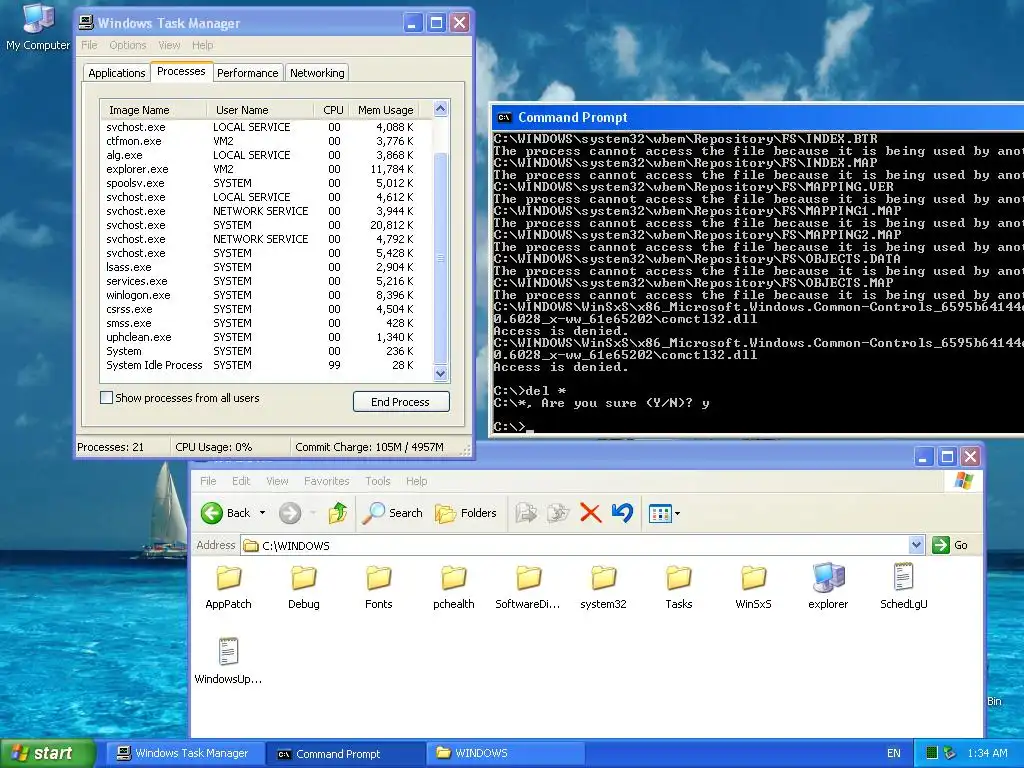Select the uphclean.exe process row
1024x768 pixels.
tap(266, 337)
